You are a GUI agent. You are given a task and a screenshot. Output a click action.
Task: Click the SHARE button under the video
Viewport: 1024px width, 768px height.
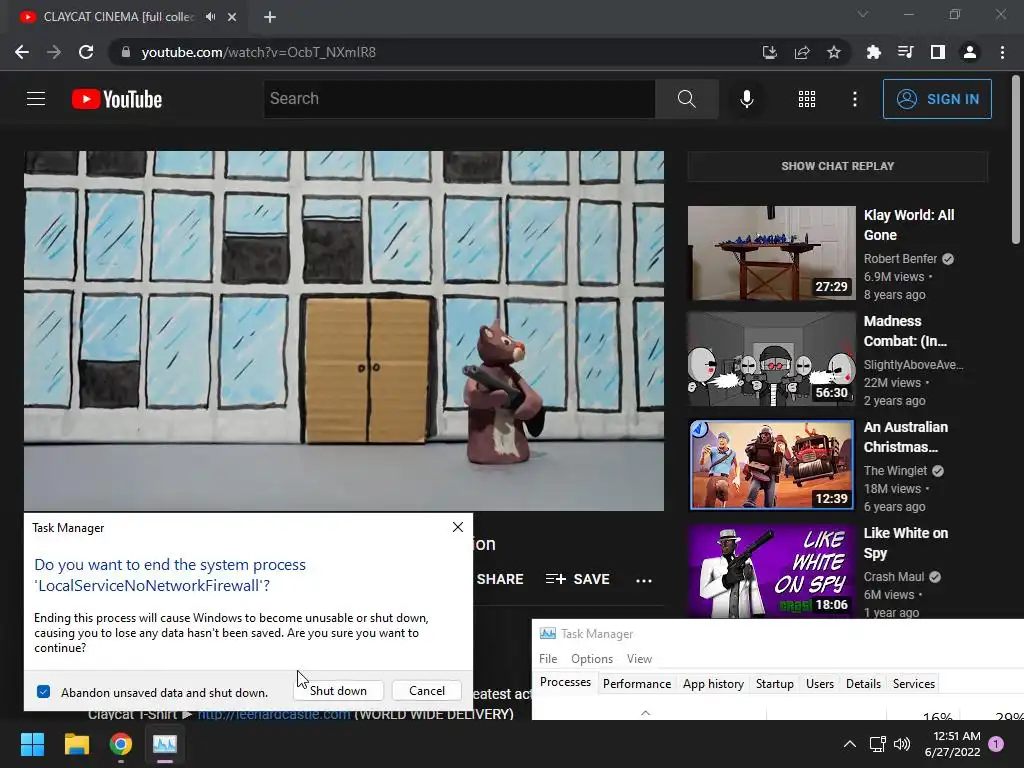pyautogui.click(x=500, y=579)
